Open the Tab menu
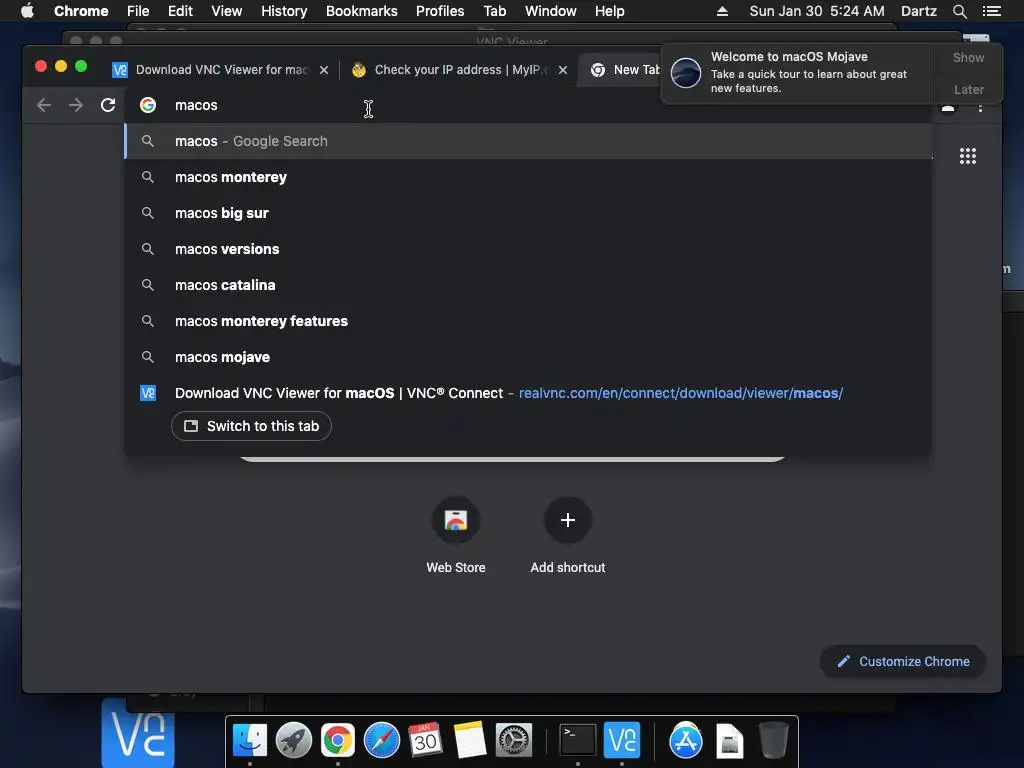1024x768 pixels. click(x=494, y=11)
